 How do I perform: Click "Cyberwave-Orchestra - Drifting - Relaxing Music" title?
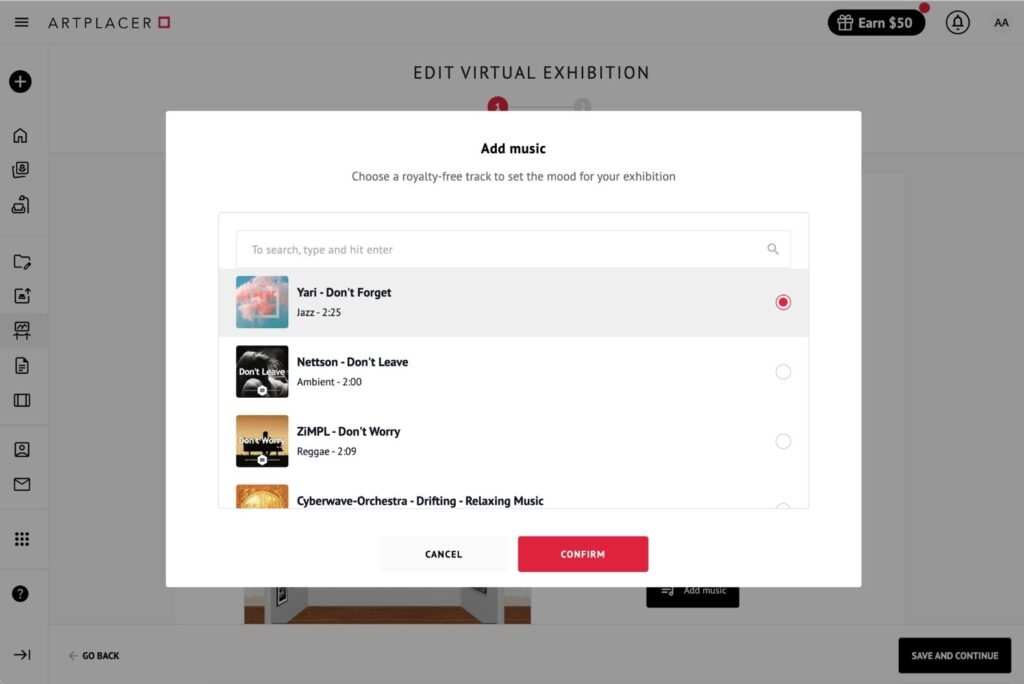pos(420,501)
